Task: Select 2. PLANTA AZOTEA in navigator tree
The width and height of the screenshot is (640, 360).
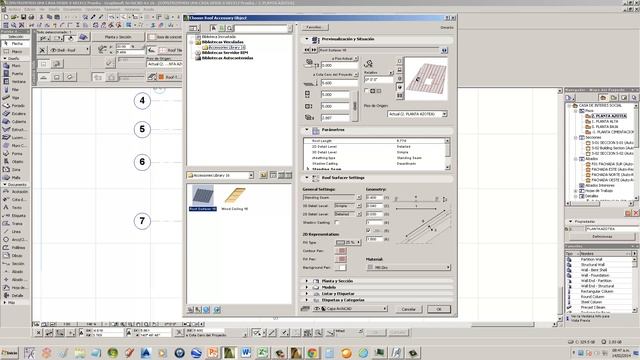Action: point(609,116)
